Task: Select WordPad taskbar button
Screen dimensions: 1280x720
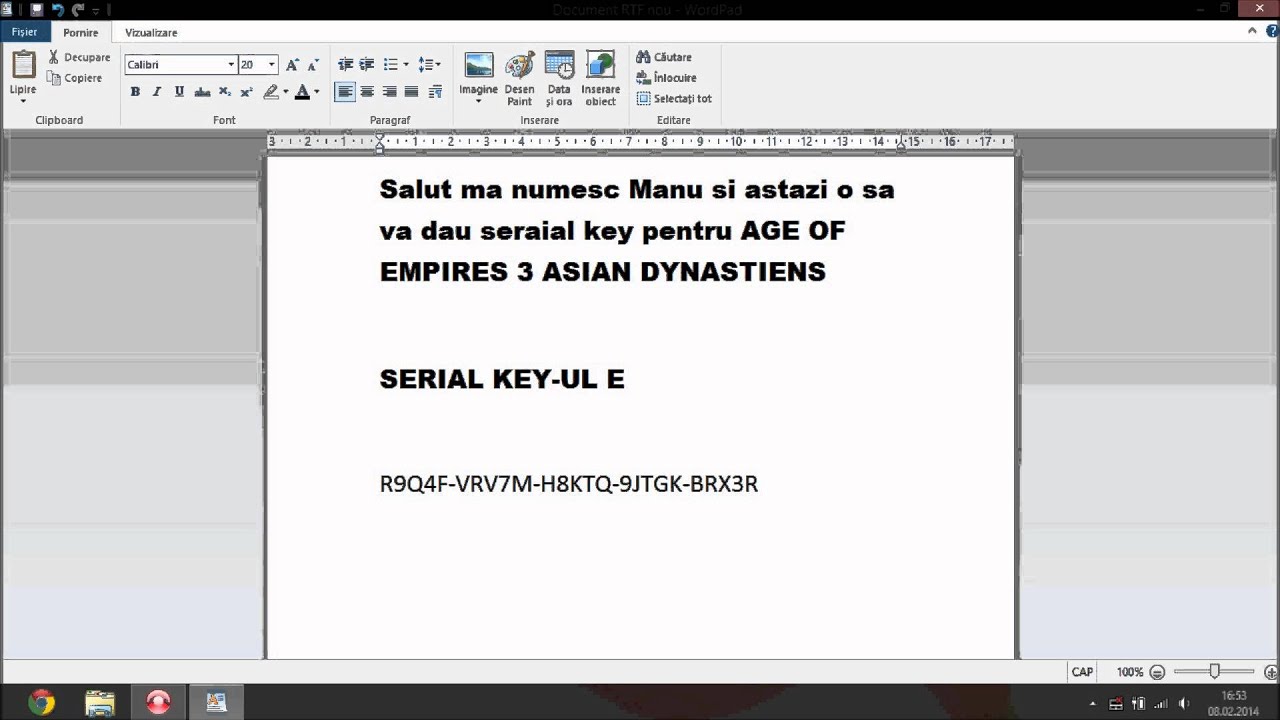Action: [216, 703]
